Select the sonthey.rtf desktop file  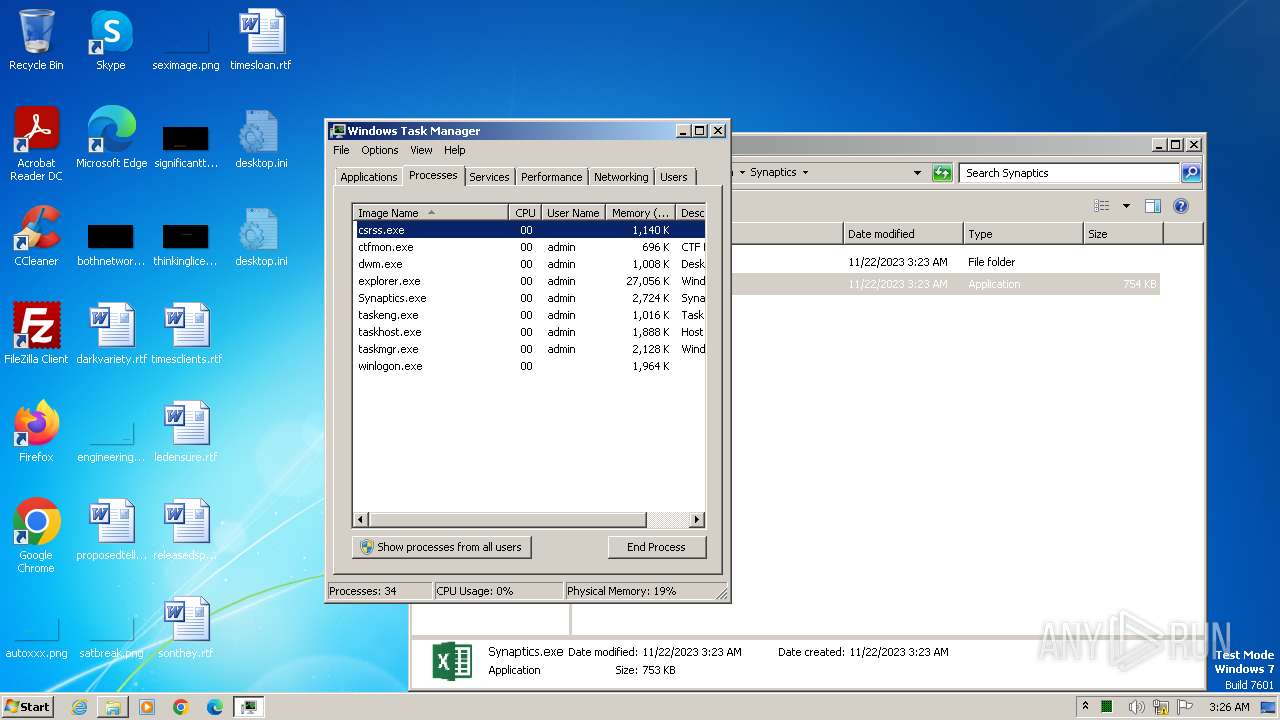[x=186, y=628]
